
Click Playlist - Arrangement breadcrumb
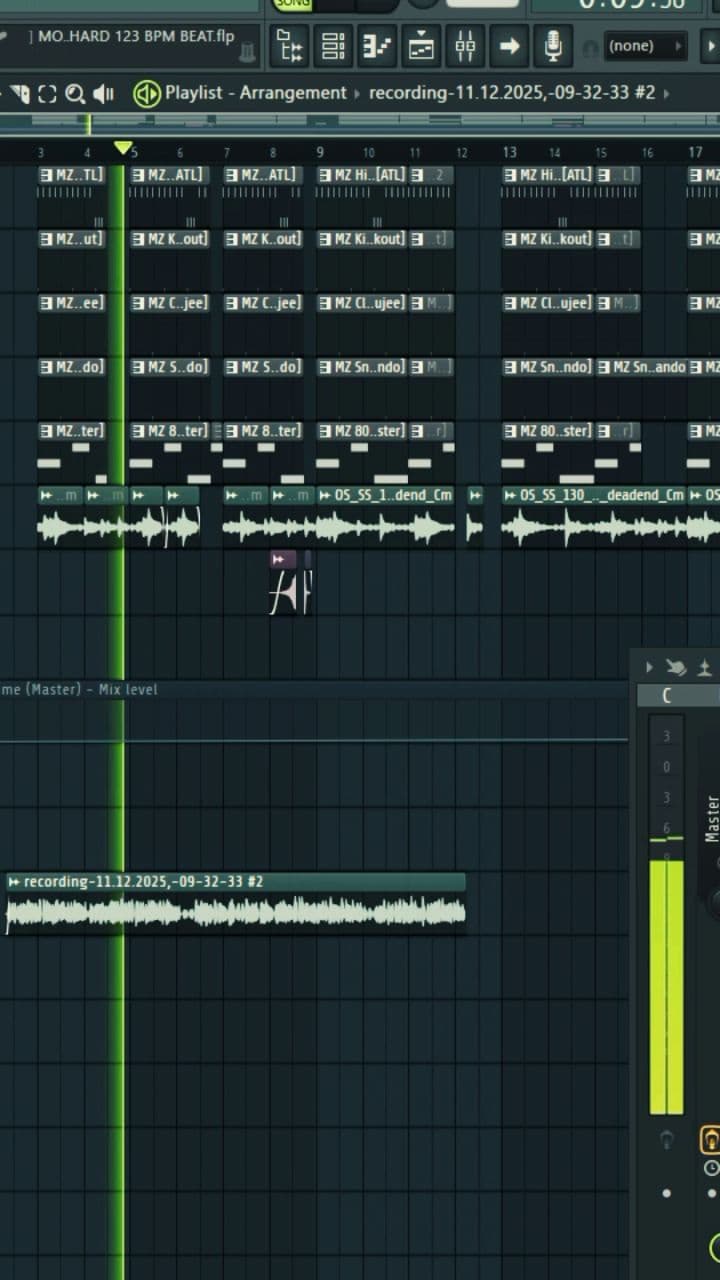click(x=256, y=93)
